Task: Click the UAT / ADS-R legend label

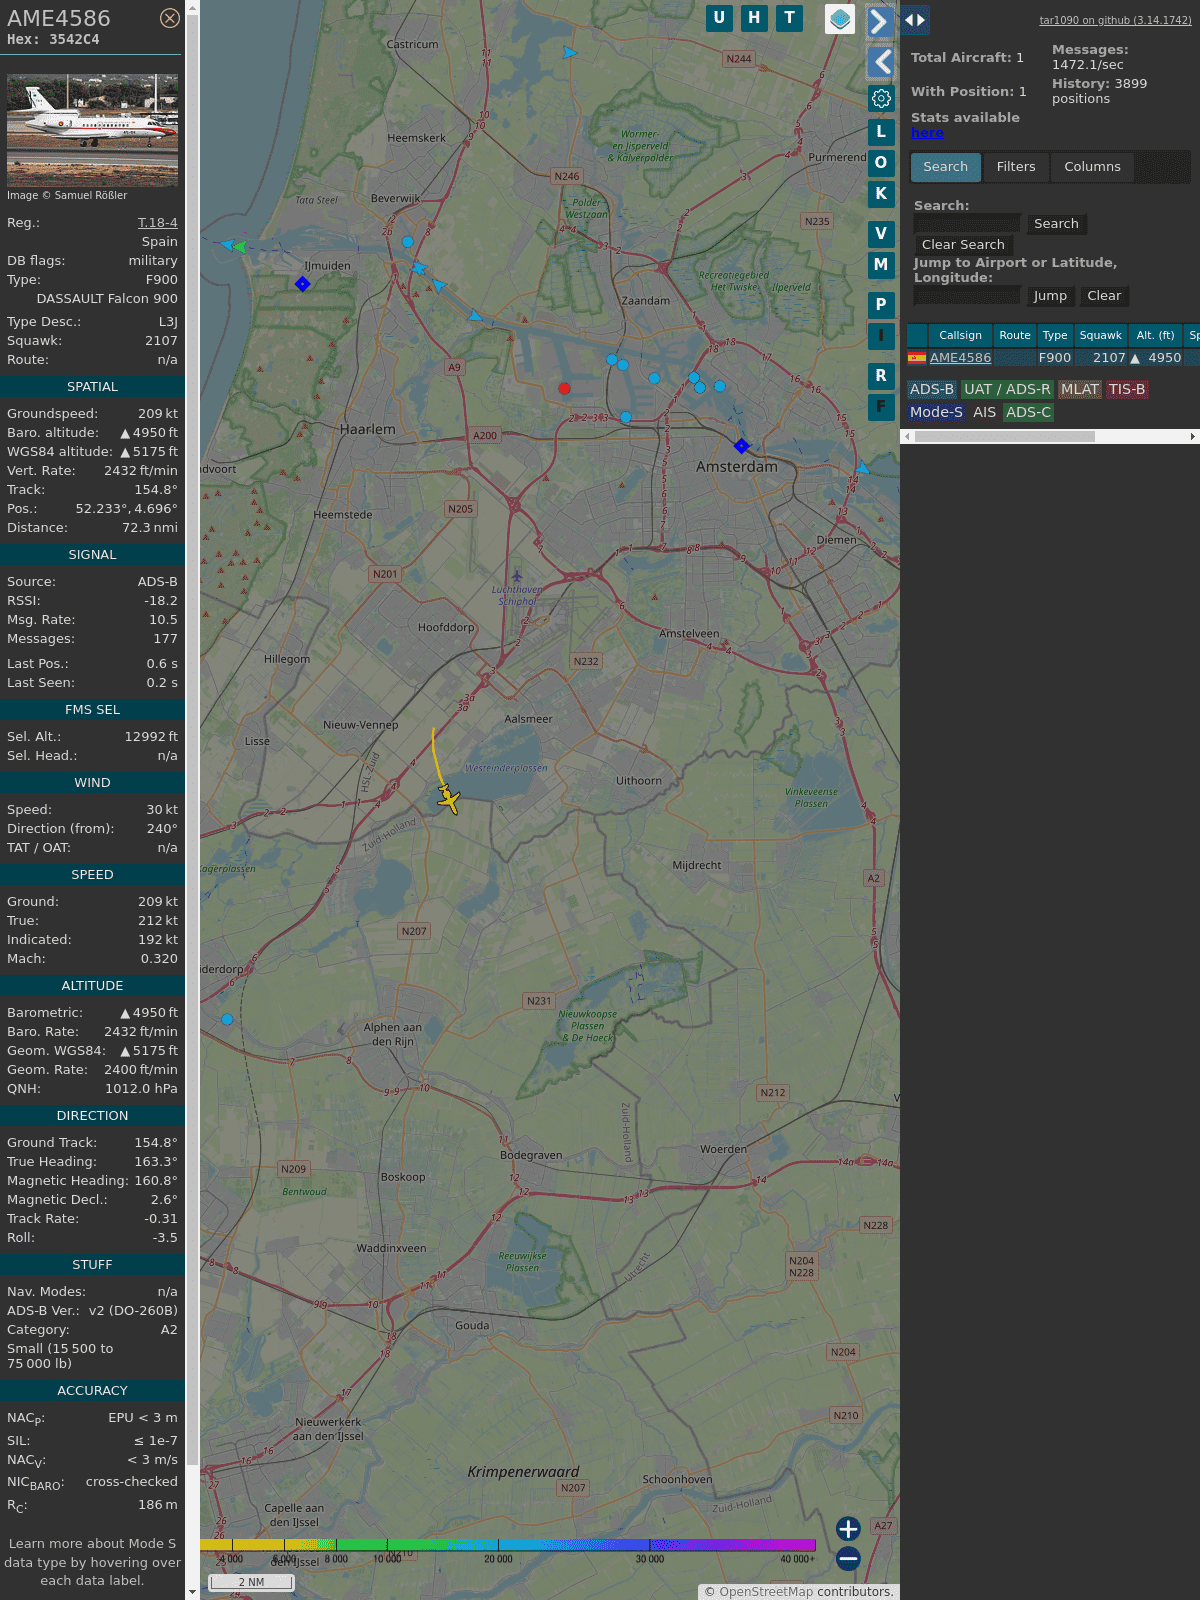Action: 1007,390
